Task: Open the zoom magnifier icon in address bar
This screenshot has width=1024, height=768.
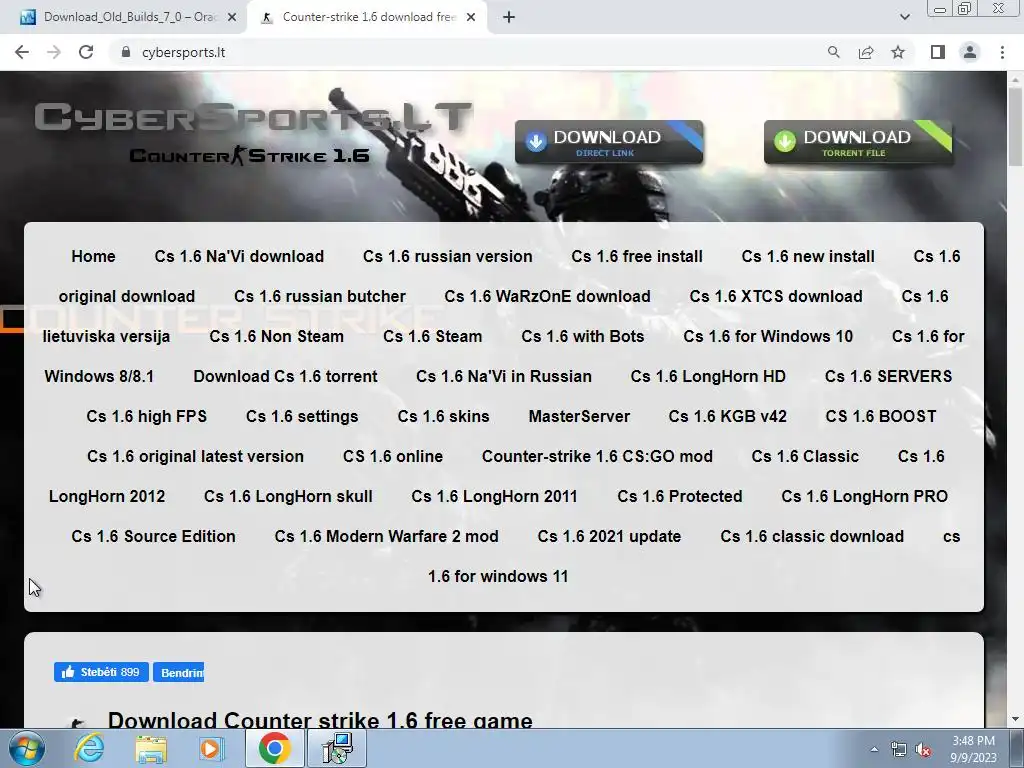Action: 833,52
